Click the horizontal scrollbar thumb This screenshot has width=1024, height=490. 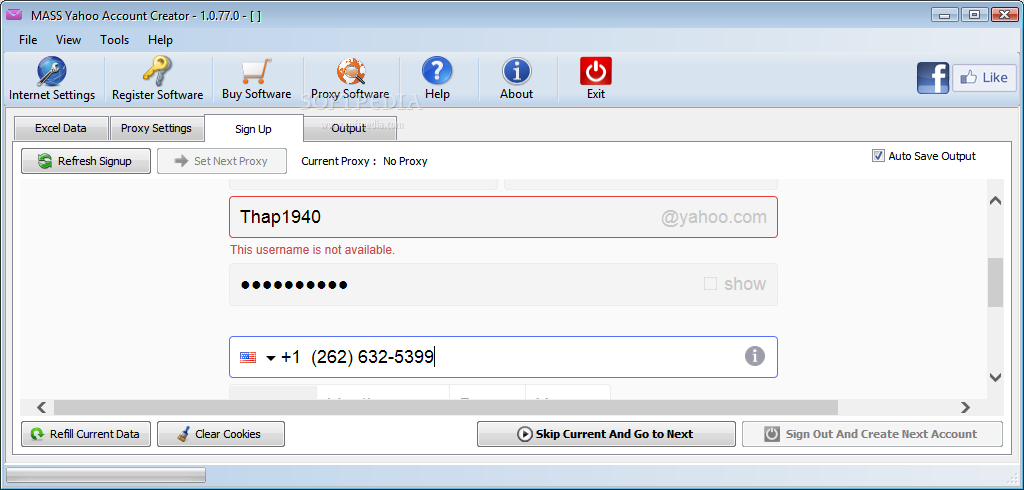pos(445,408)
